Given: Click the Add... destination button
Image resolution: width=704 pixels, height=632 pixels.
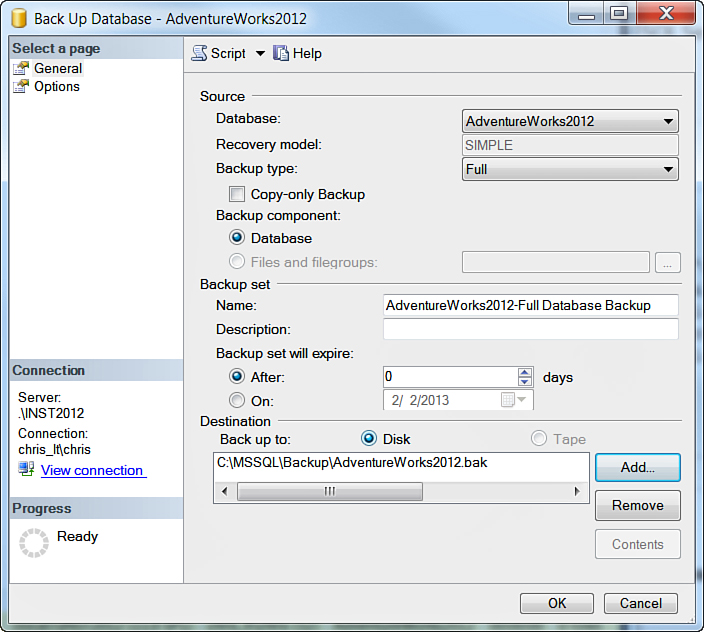Looking at the screenshot, I should click(637, 467).
